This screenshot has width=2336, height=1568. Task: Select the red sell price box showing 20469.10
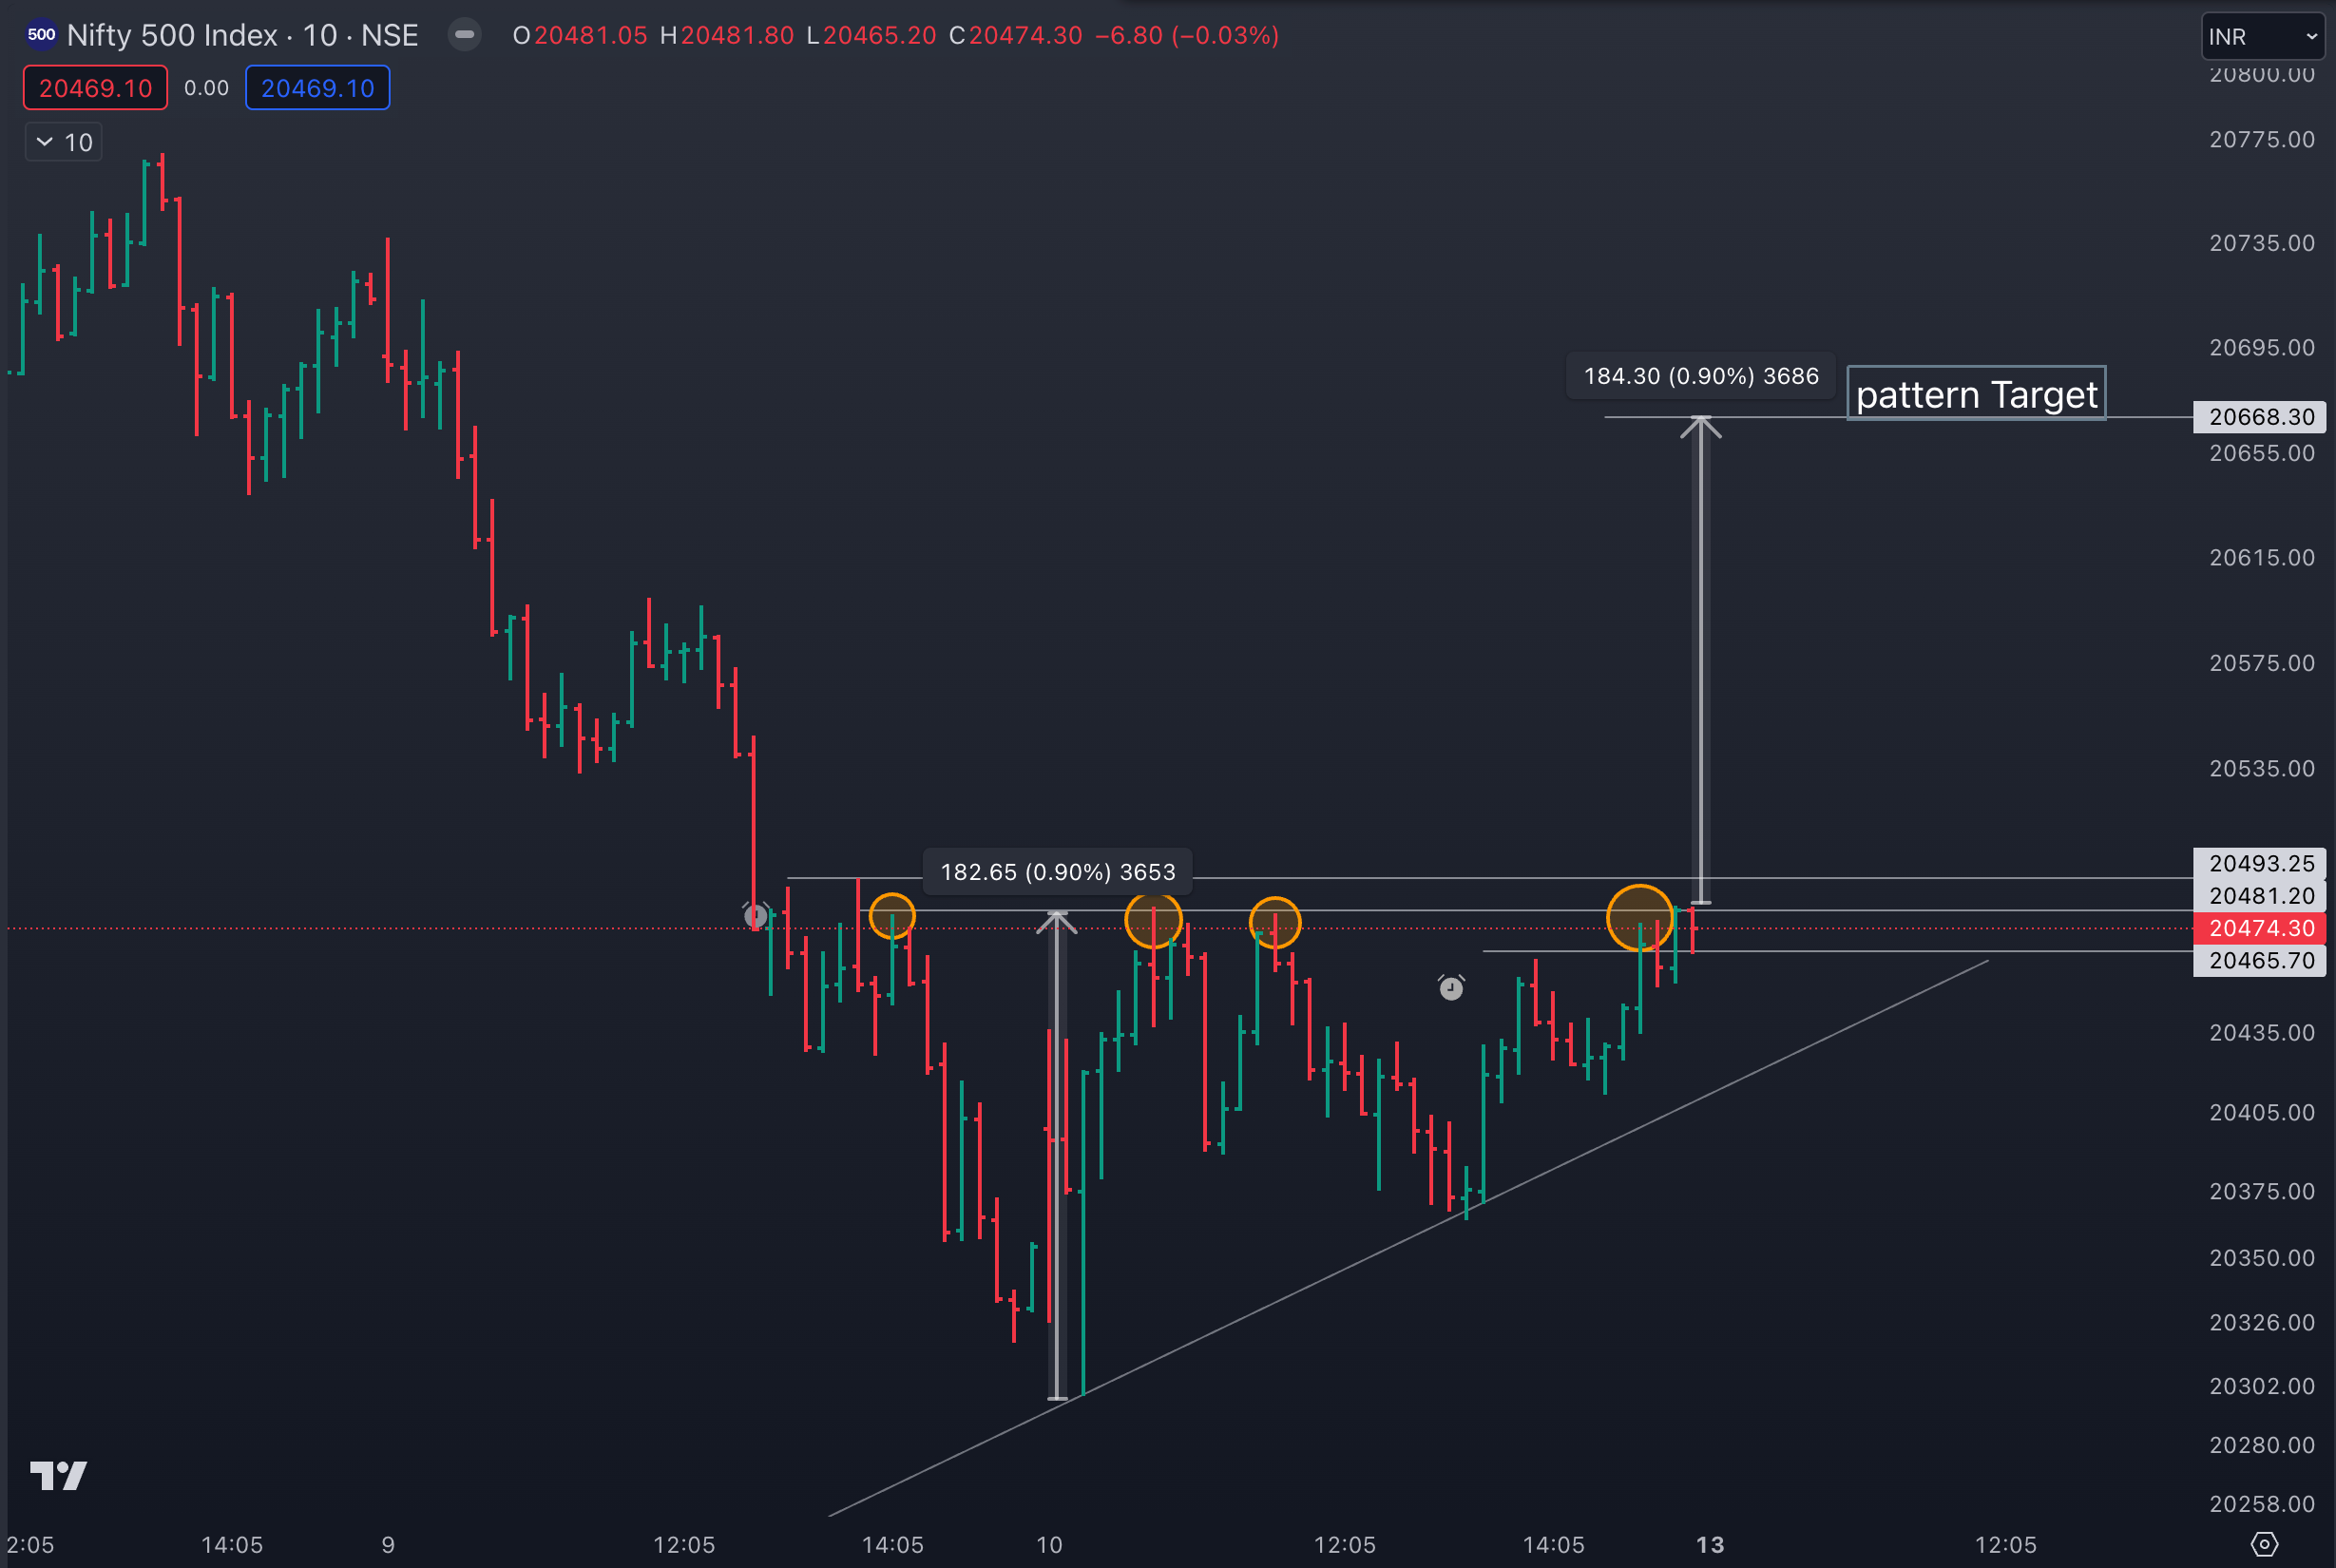[x=95, y=87]
